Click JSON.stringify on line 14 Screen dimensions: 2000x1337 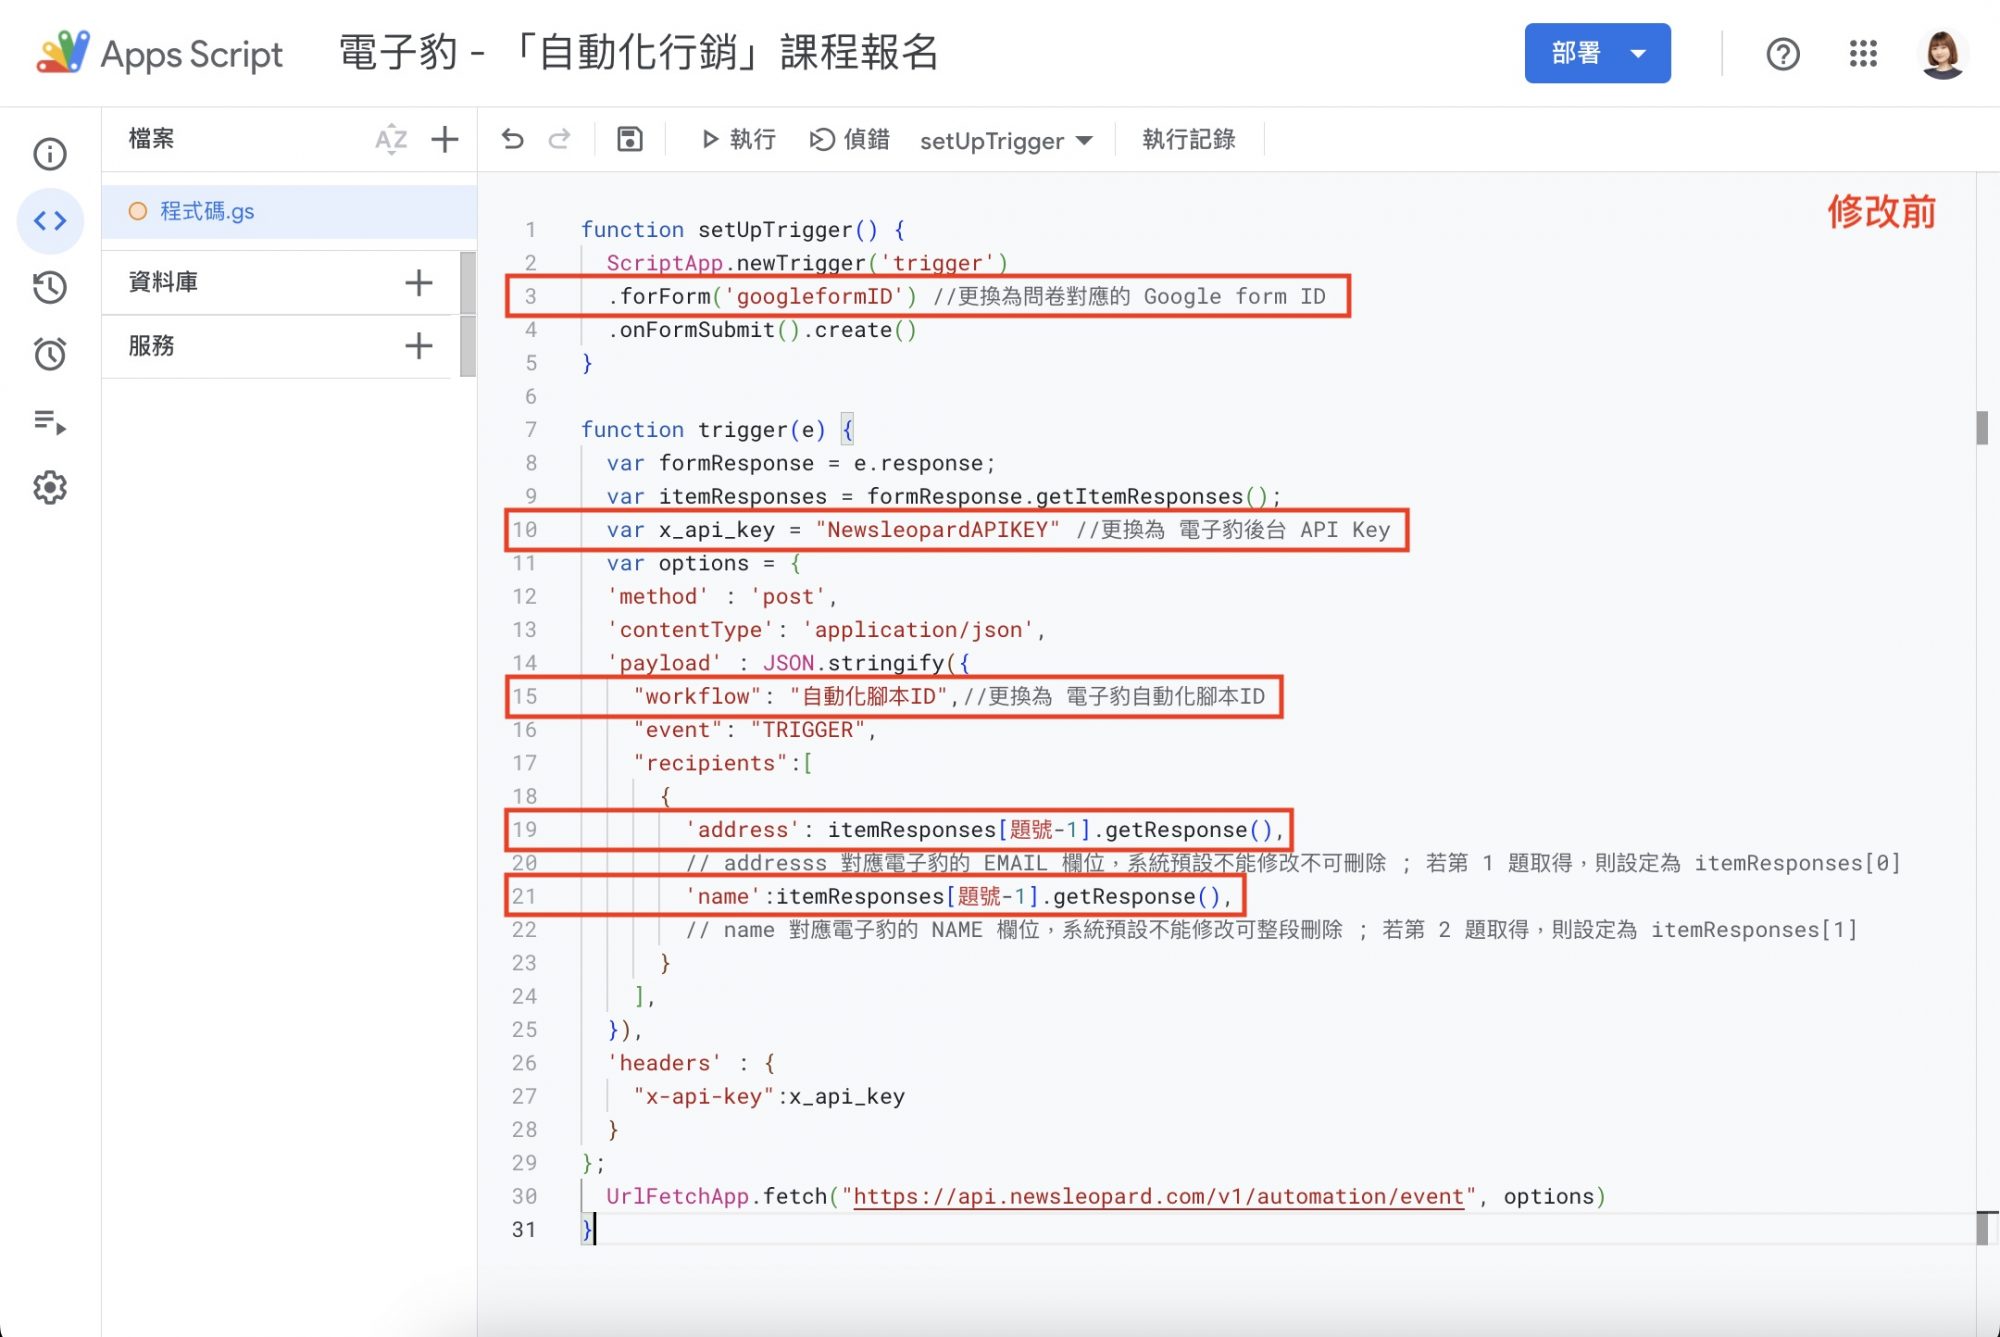pos(853,663)
